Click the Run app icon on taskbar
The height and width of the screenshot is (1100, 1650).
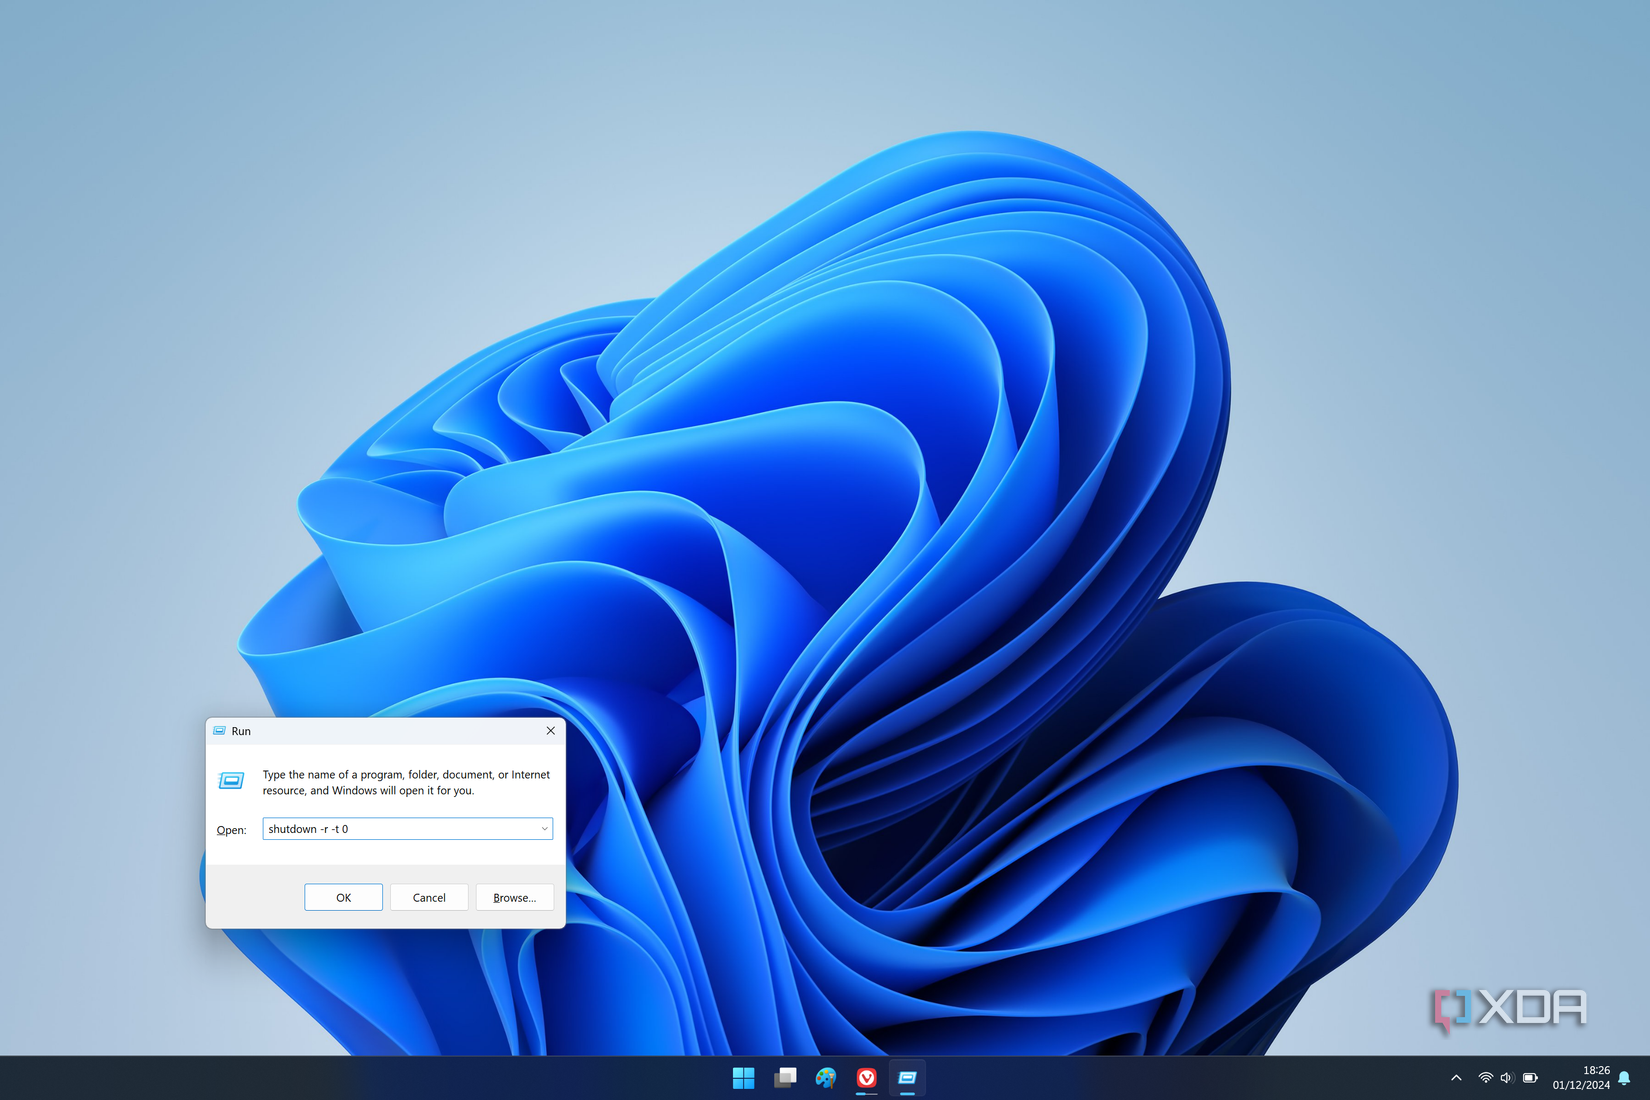tap(907, 1078)
